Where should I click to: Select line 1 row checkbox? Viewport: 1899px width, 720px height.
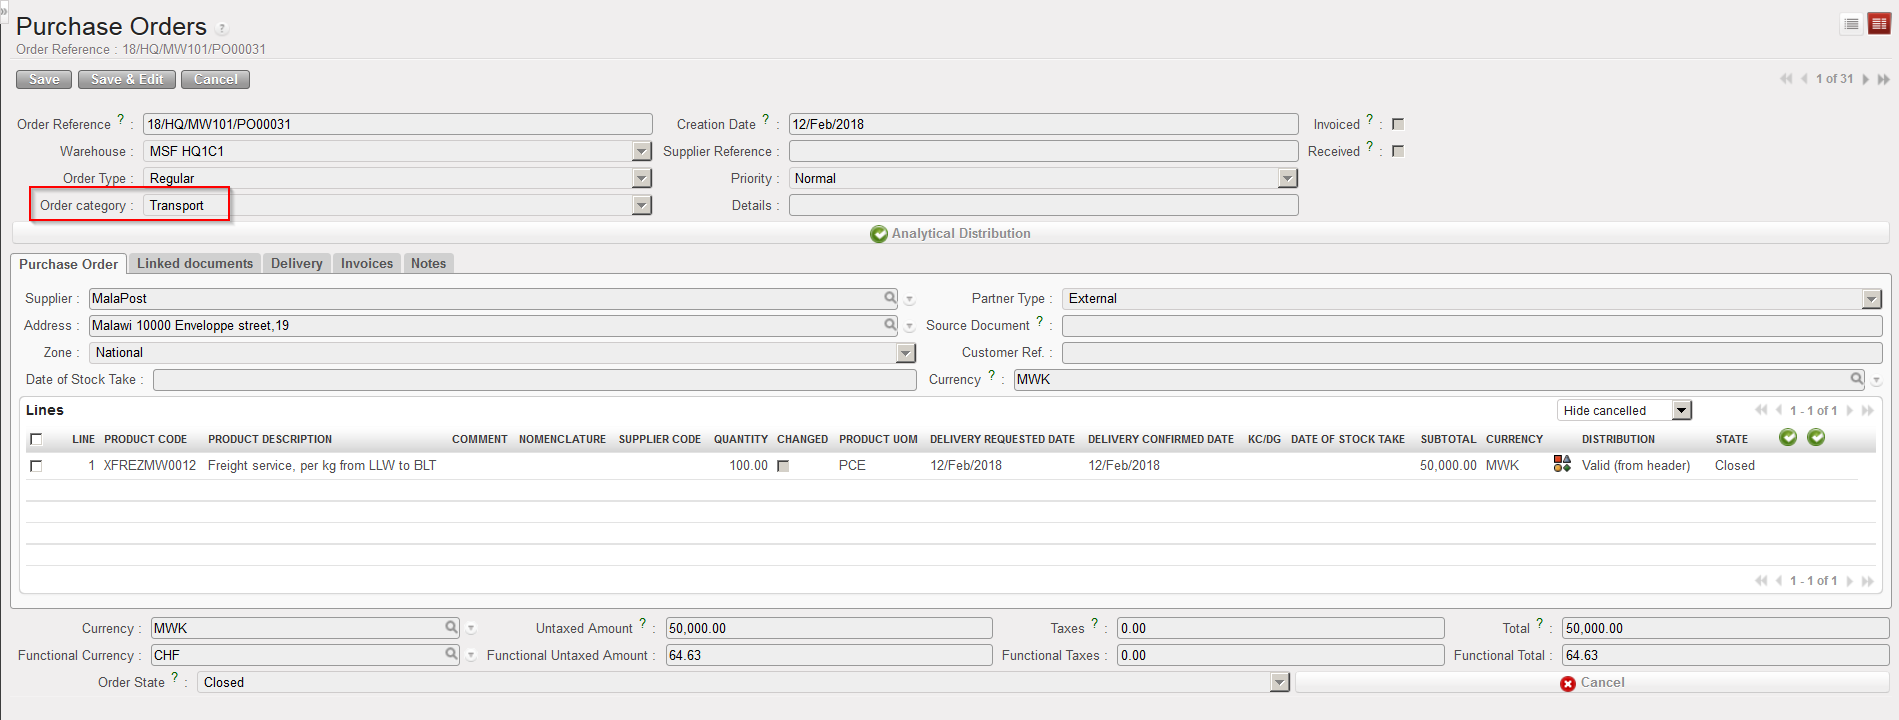36,466
